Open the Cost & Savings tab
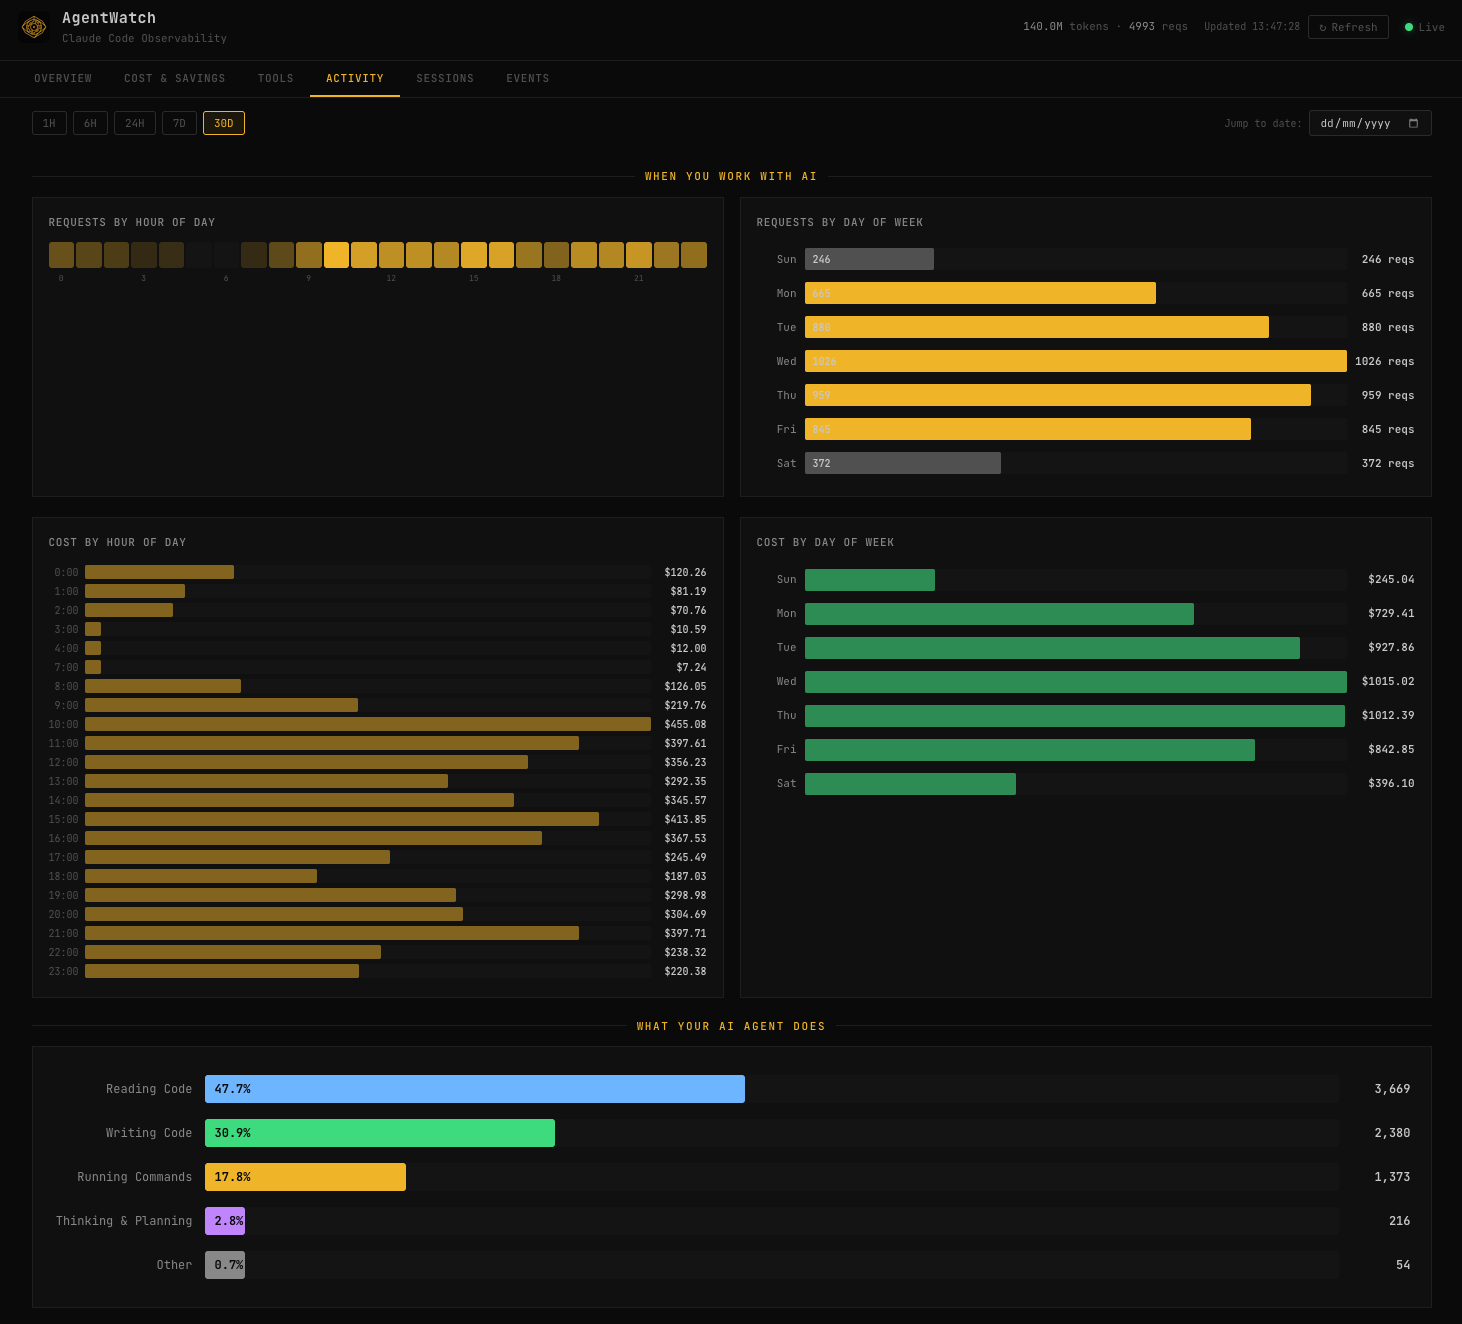 pos(175,78)
